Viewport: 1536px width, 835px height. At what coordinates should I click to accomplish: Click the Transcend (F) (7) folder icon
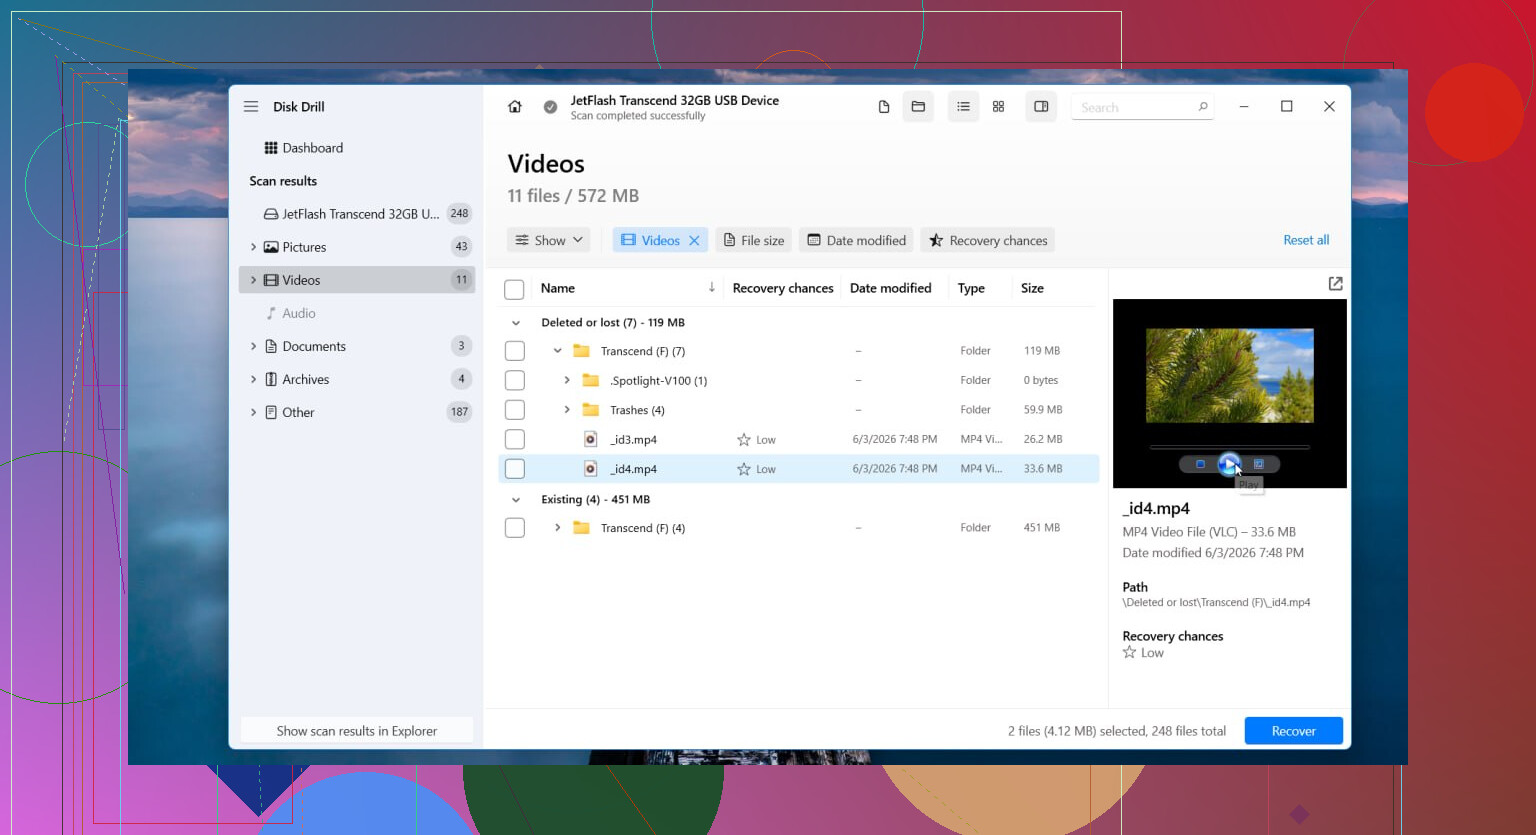pyautogui.click(x=581, y=351)
